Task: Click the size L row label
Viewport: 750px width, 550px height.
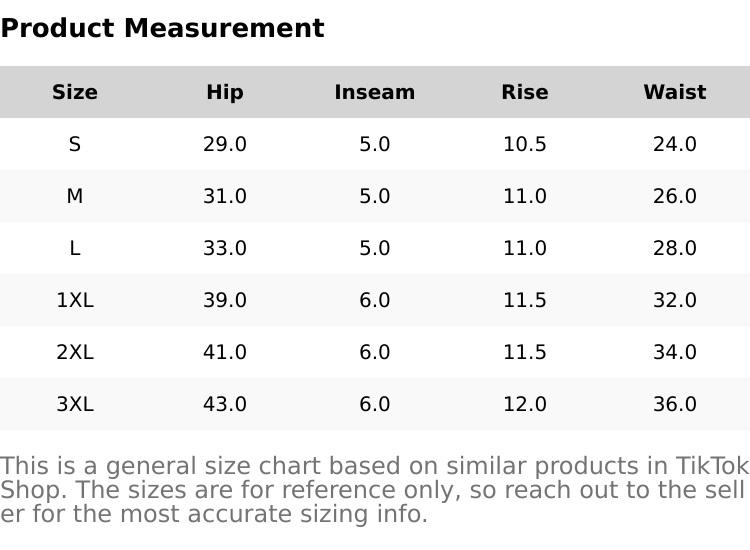Action: tap(75, 248)
